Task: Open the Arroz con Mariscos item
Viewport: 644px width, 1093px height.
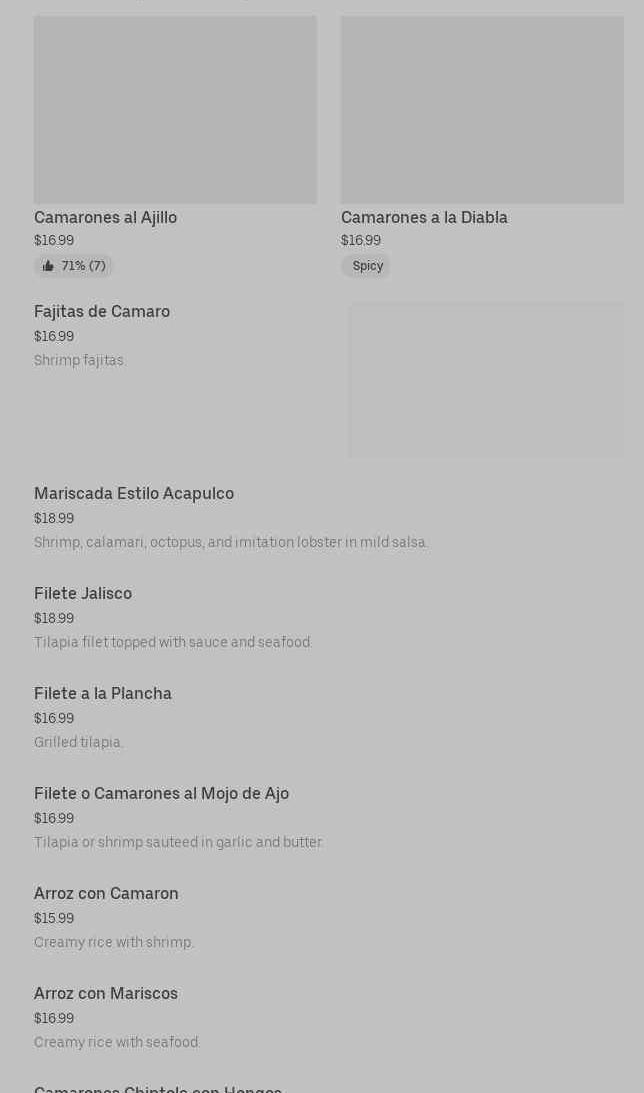Action: point(106,993)
